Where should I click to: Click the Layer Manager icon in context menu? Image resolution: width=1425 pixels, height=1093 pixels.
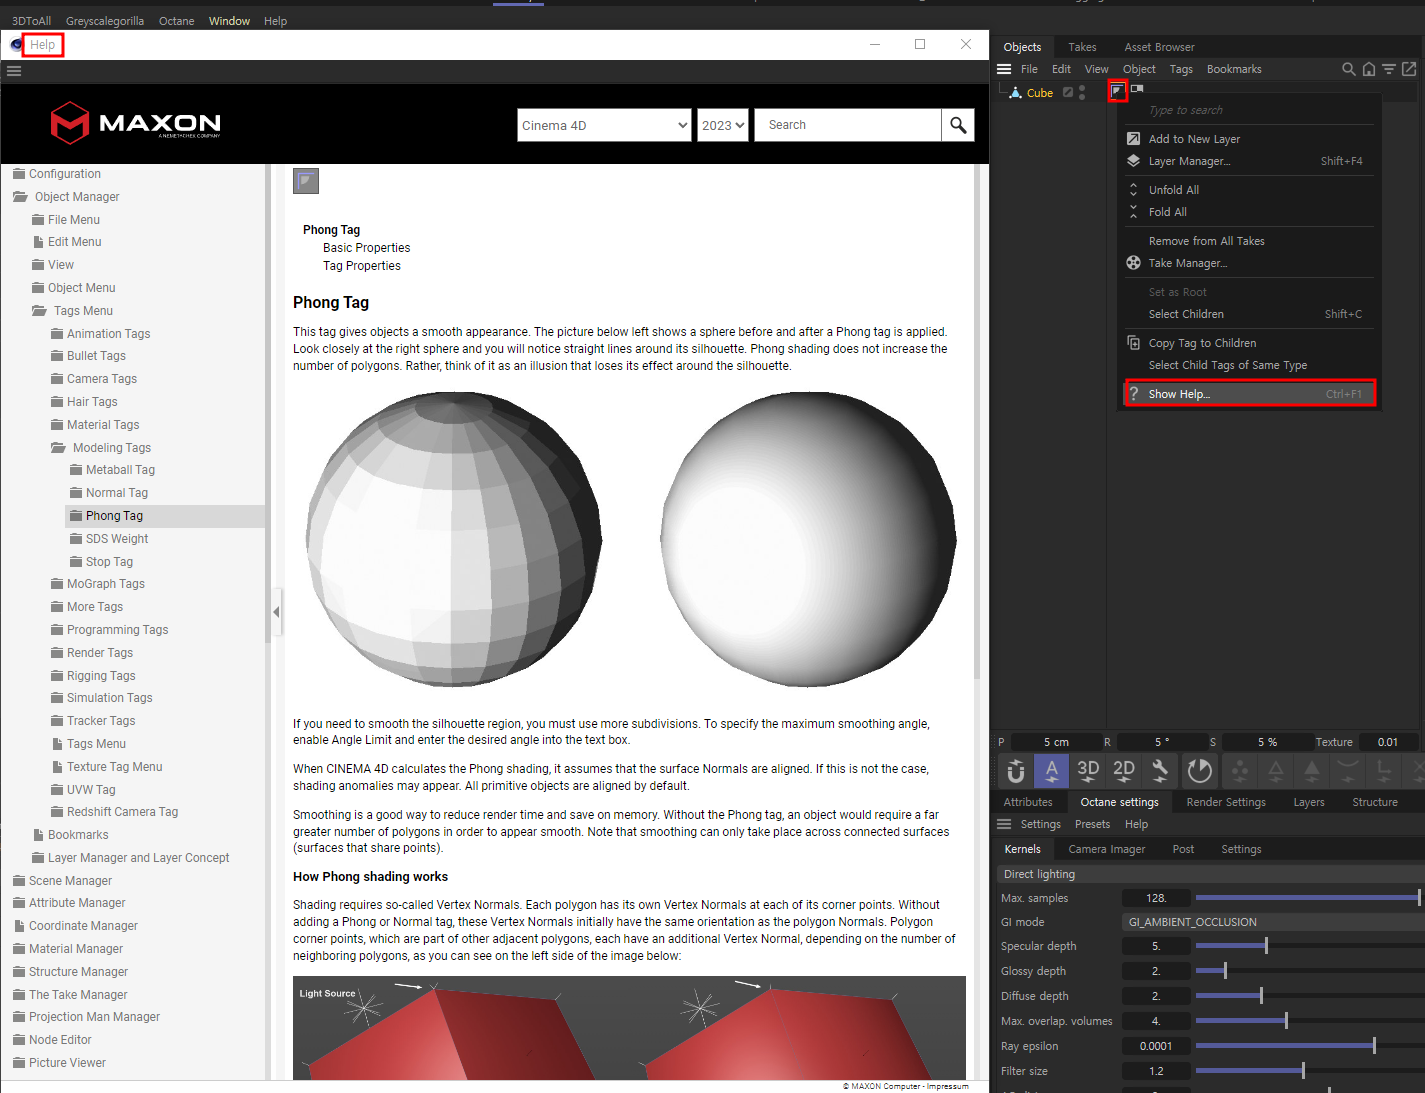tap(1133, 161)
